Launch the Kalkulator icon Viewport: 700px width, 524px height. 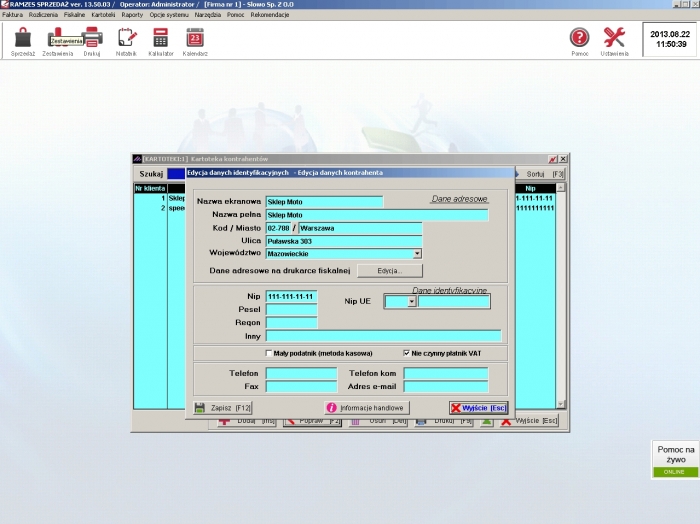161,41
